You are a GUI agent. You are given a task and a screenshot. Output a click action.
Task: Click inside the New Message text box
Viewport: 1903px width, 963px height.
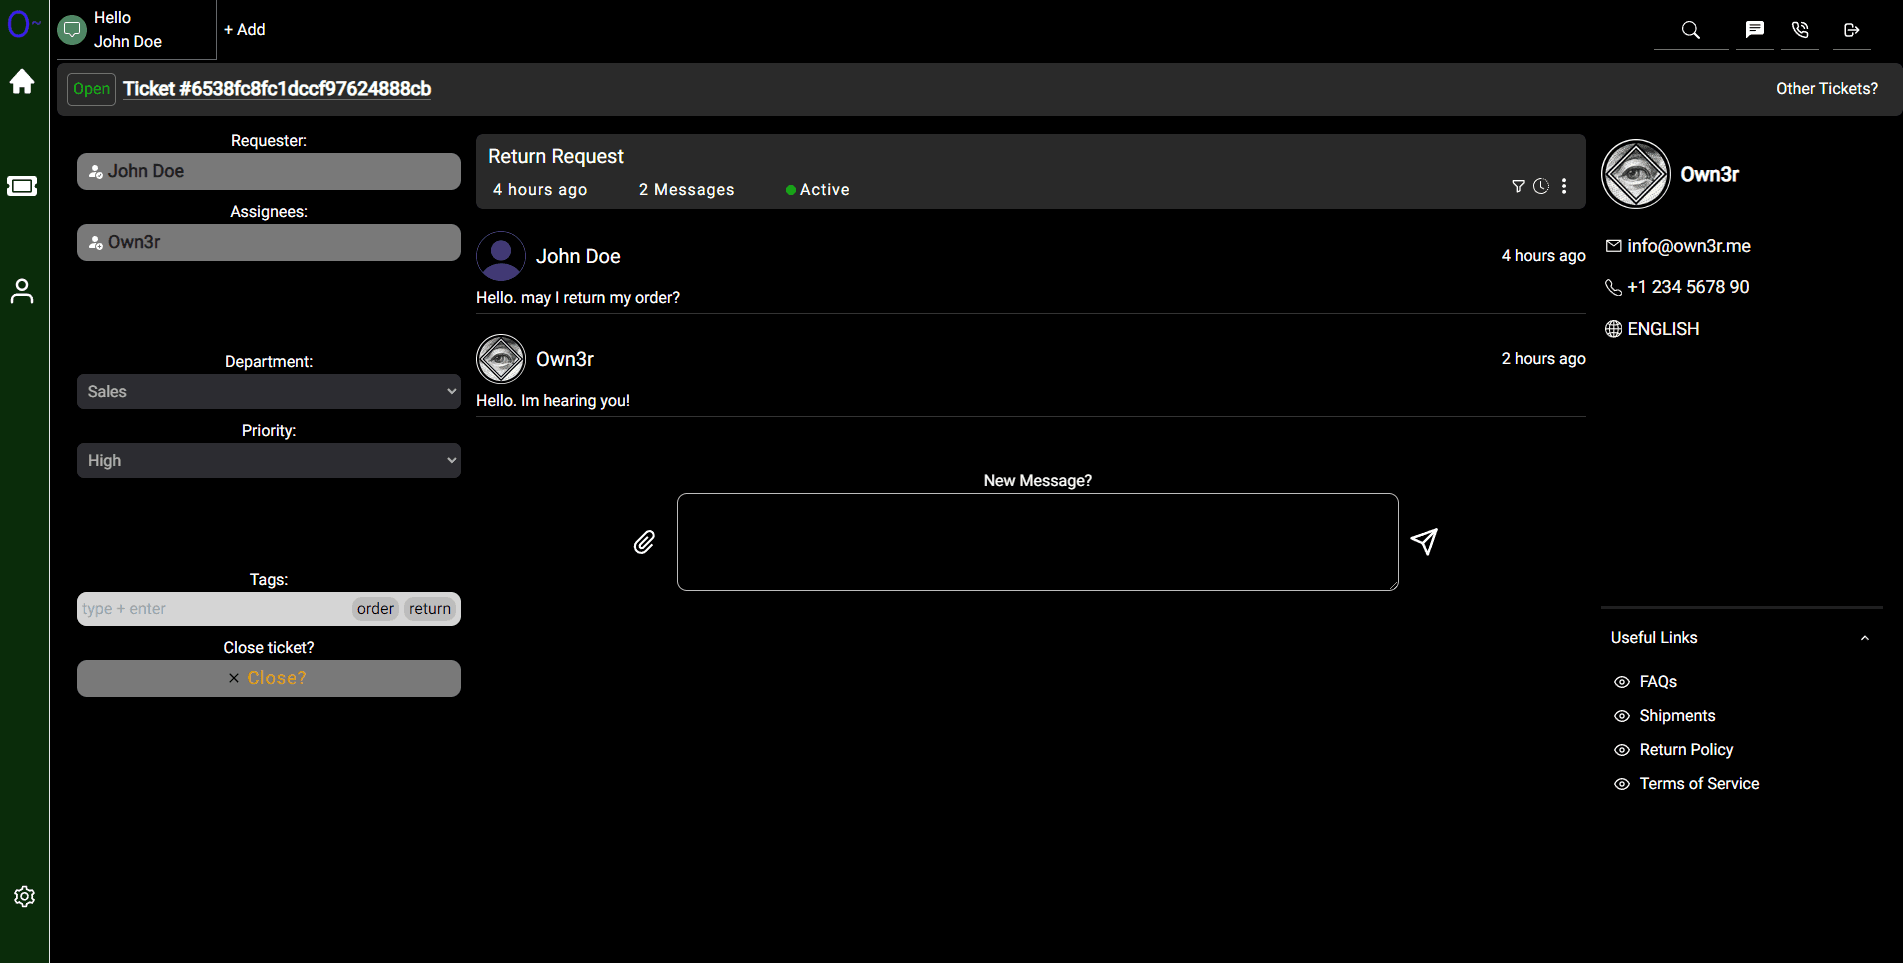1037,541
